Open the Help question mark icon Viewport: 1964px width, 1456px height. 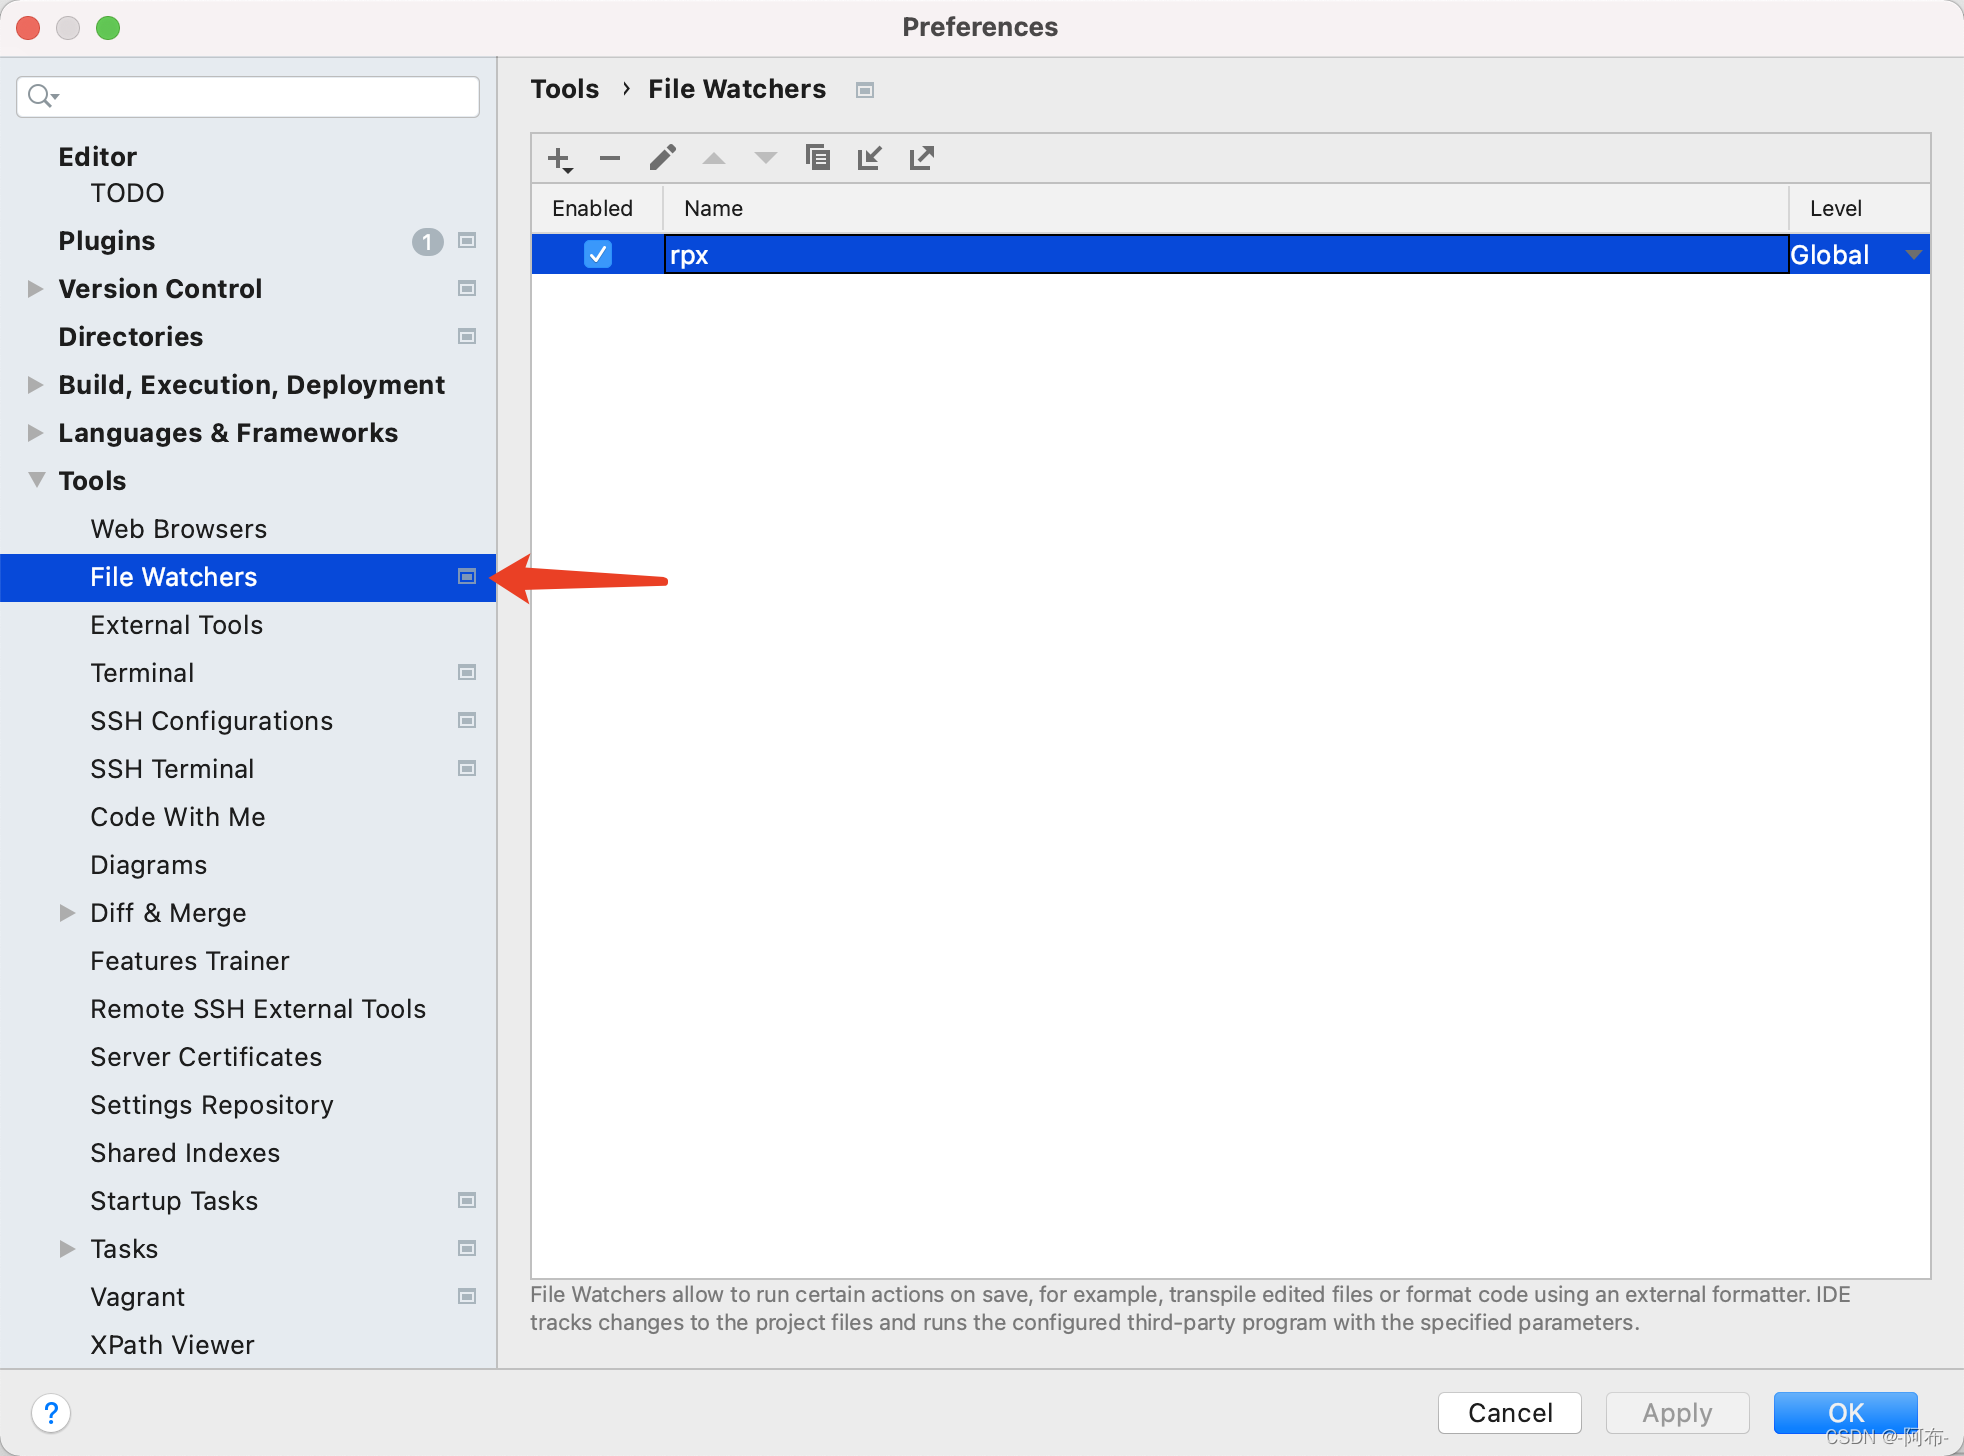click(x=52, y=1413)
